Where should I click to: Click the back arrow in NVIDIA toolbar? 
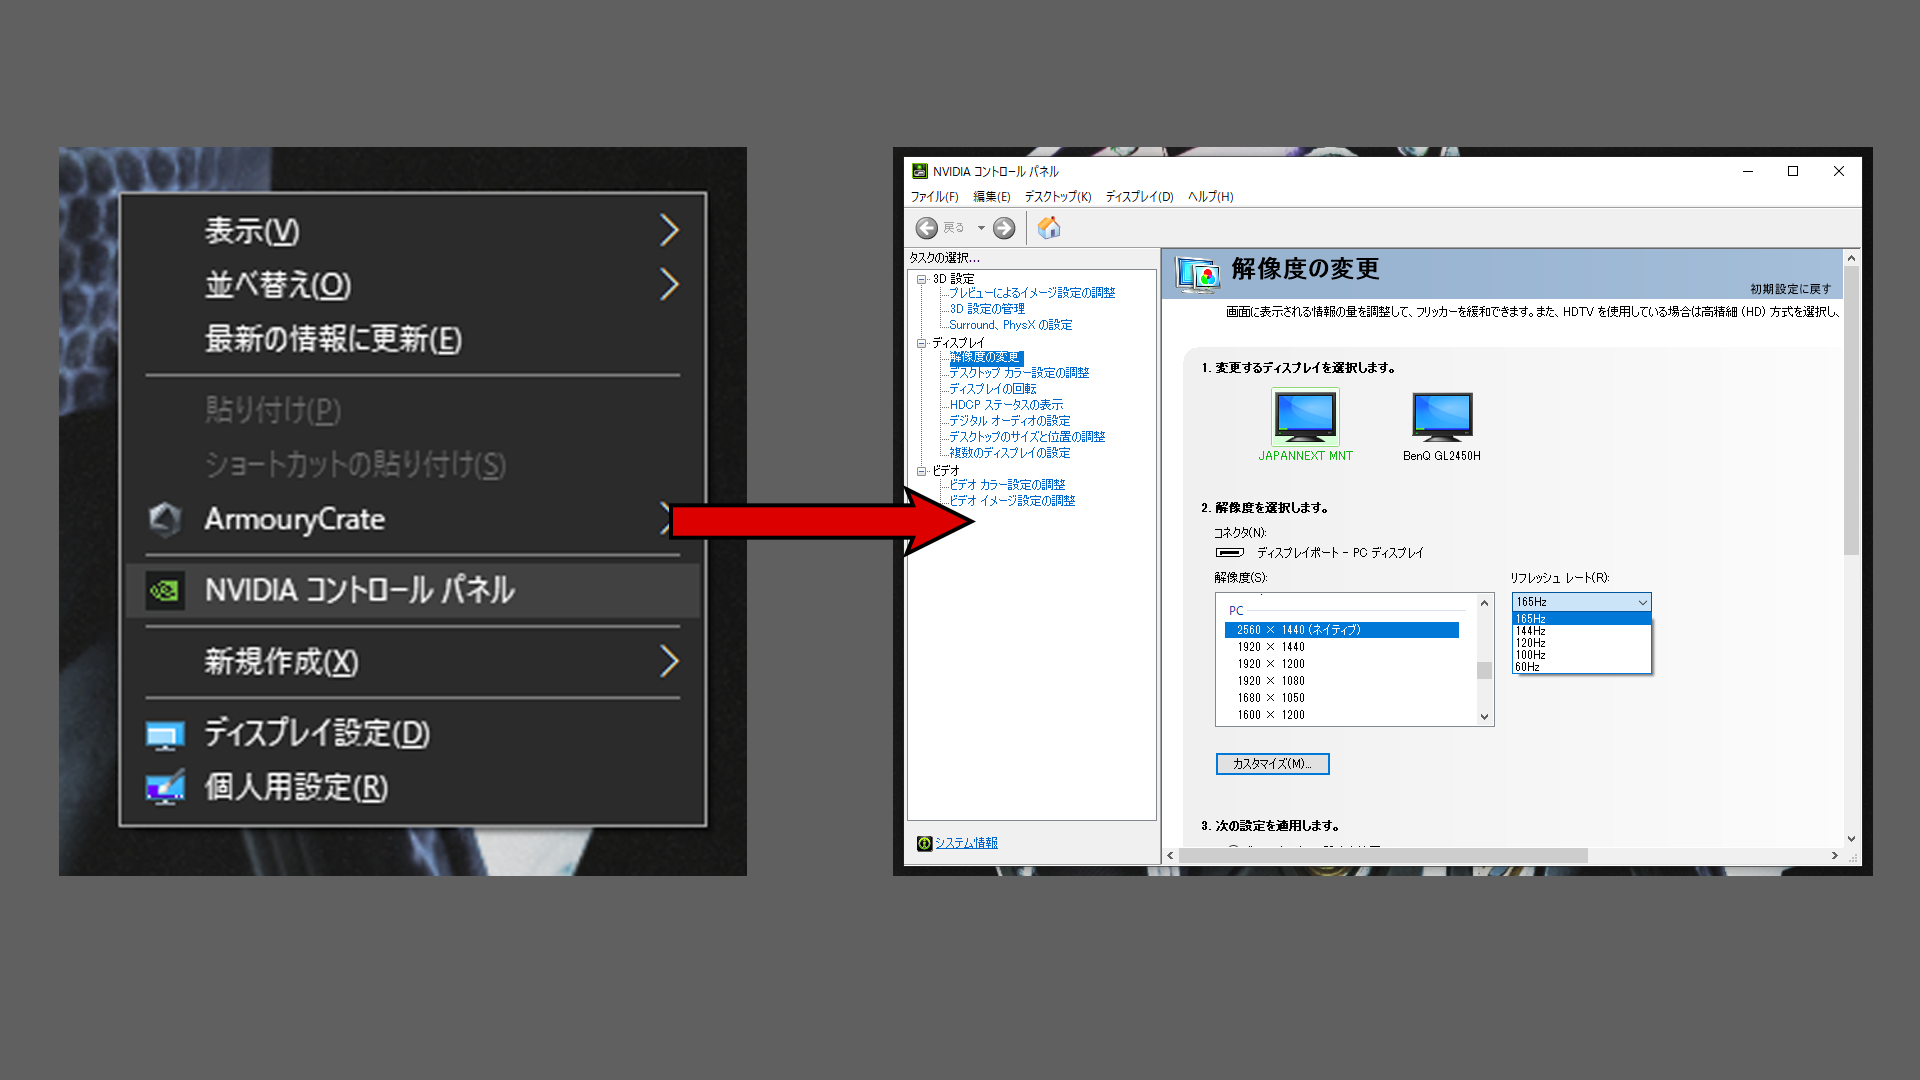click(x=927, y=228)
